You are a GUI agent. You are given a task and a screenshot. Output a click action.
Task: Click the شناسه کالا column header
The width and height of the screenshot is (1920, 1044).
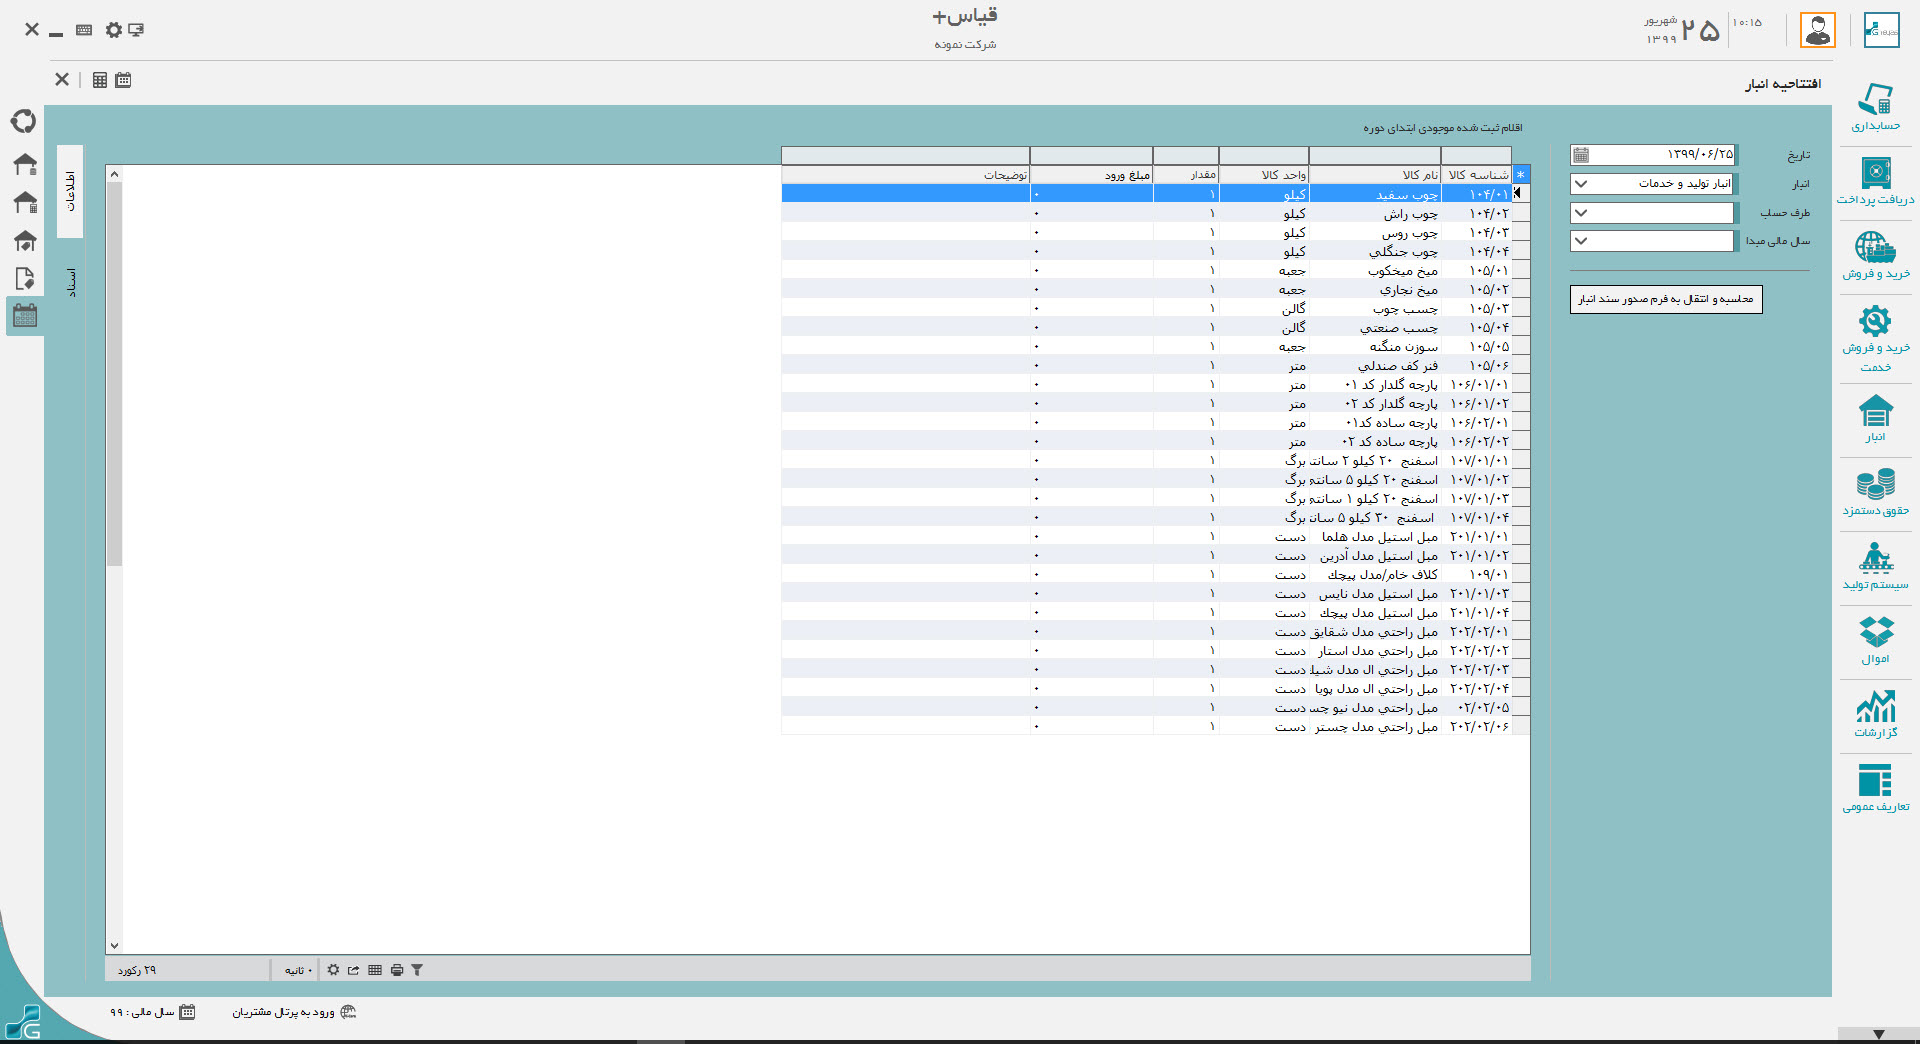1476,175
